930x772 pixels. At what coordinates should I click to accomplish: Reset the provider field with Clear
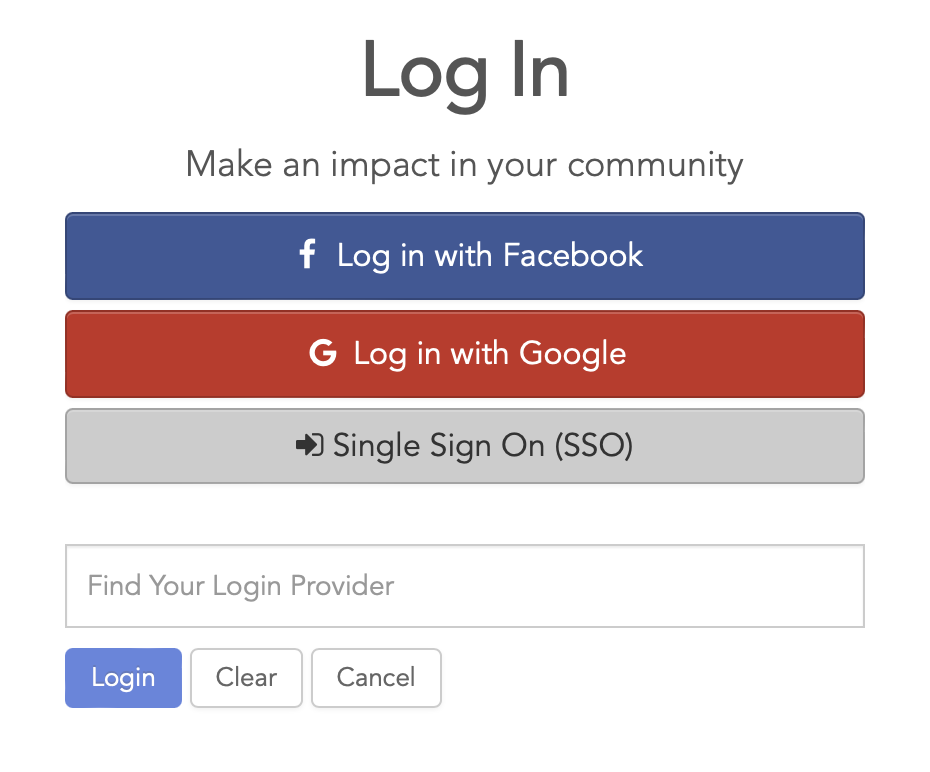tap(246, 678)
